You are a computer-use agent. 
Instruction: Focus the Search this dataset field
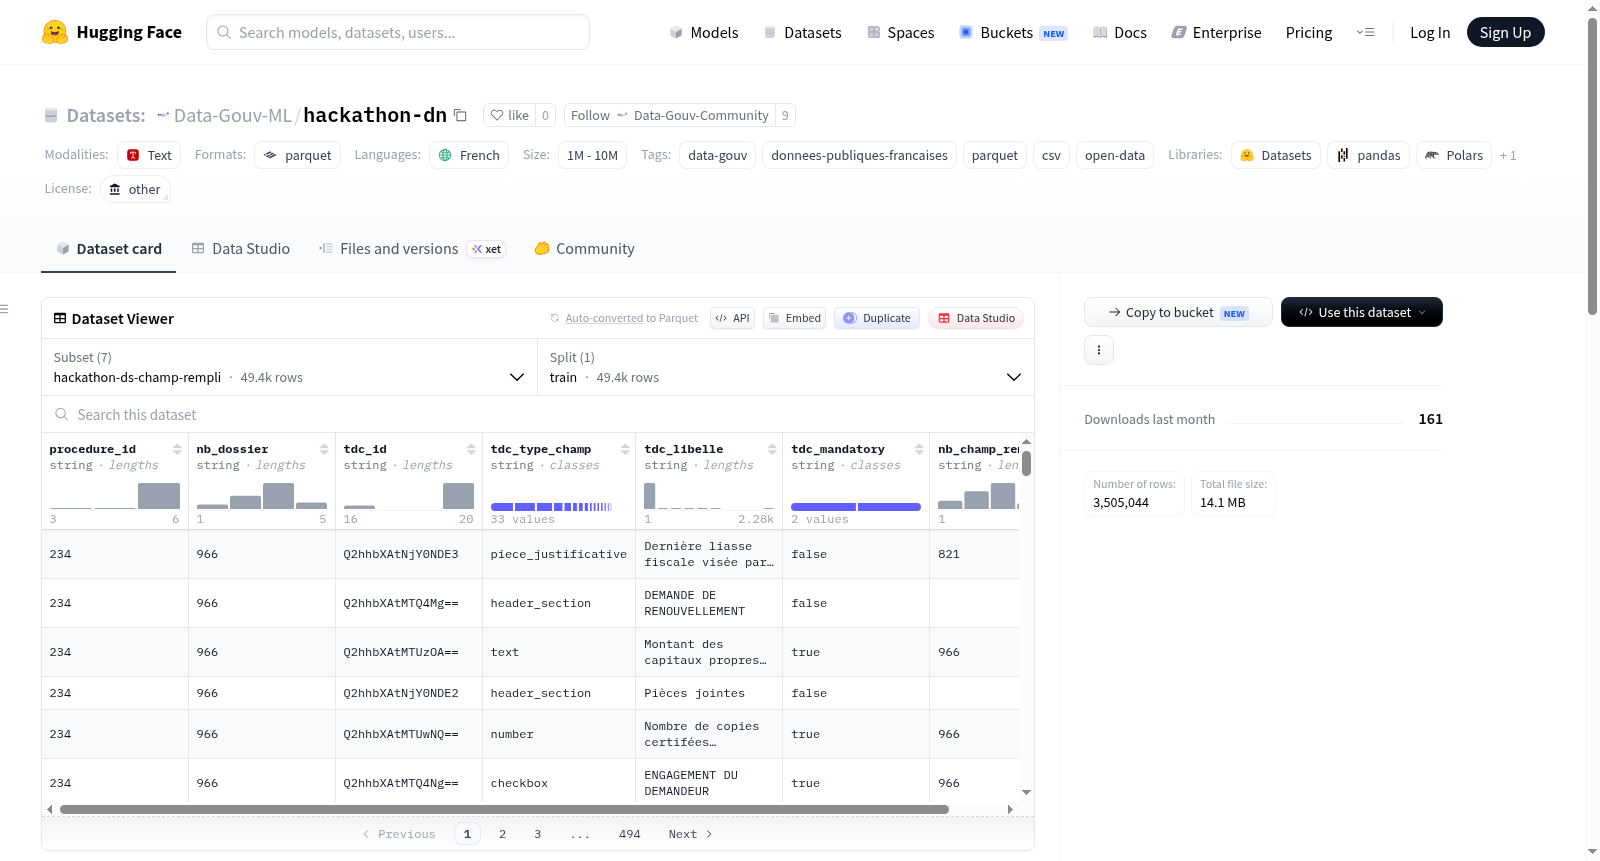tap(538, 415)
